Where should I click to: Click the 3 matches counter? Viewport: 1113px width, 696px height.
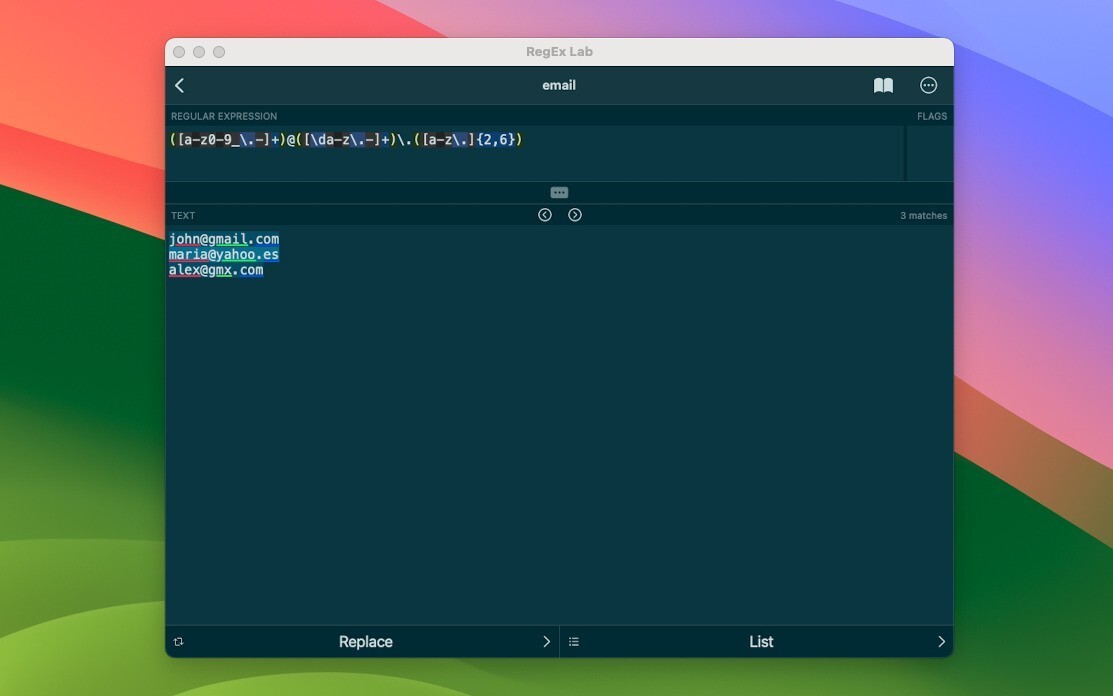(x=925, y=214)
